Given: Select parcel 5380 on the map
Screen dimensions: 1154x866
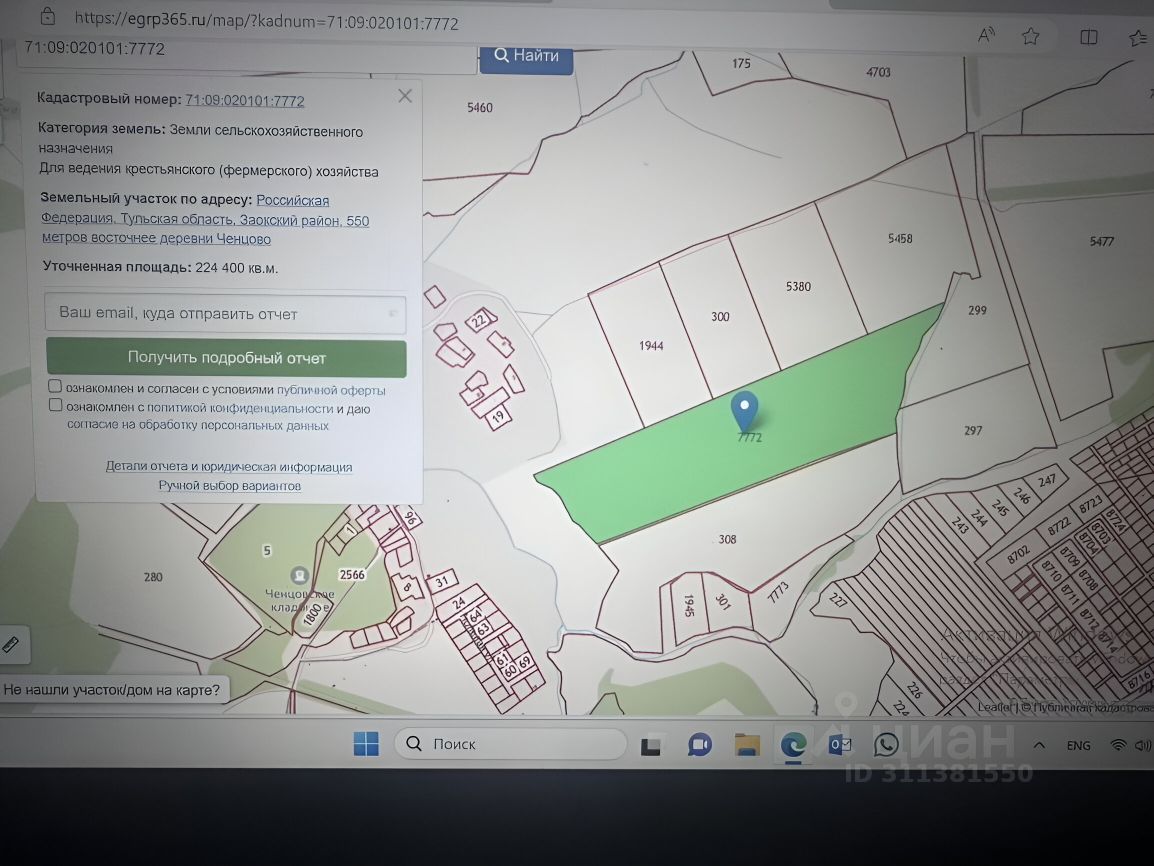Looking at the screenshot, I should tap(798, 286).
